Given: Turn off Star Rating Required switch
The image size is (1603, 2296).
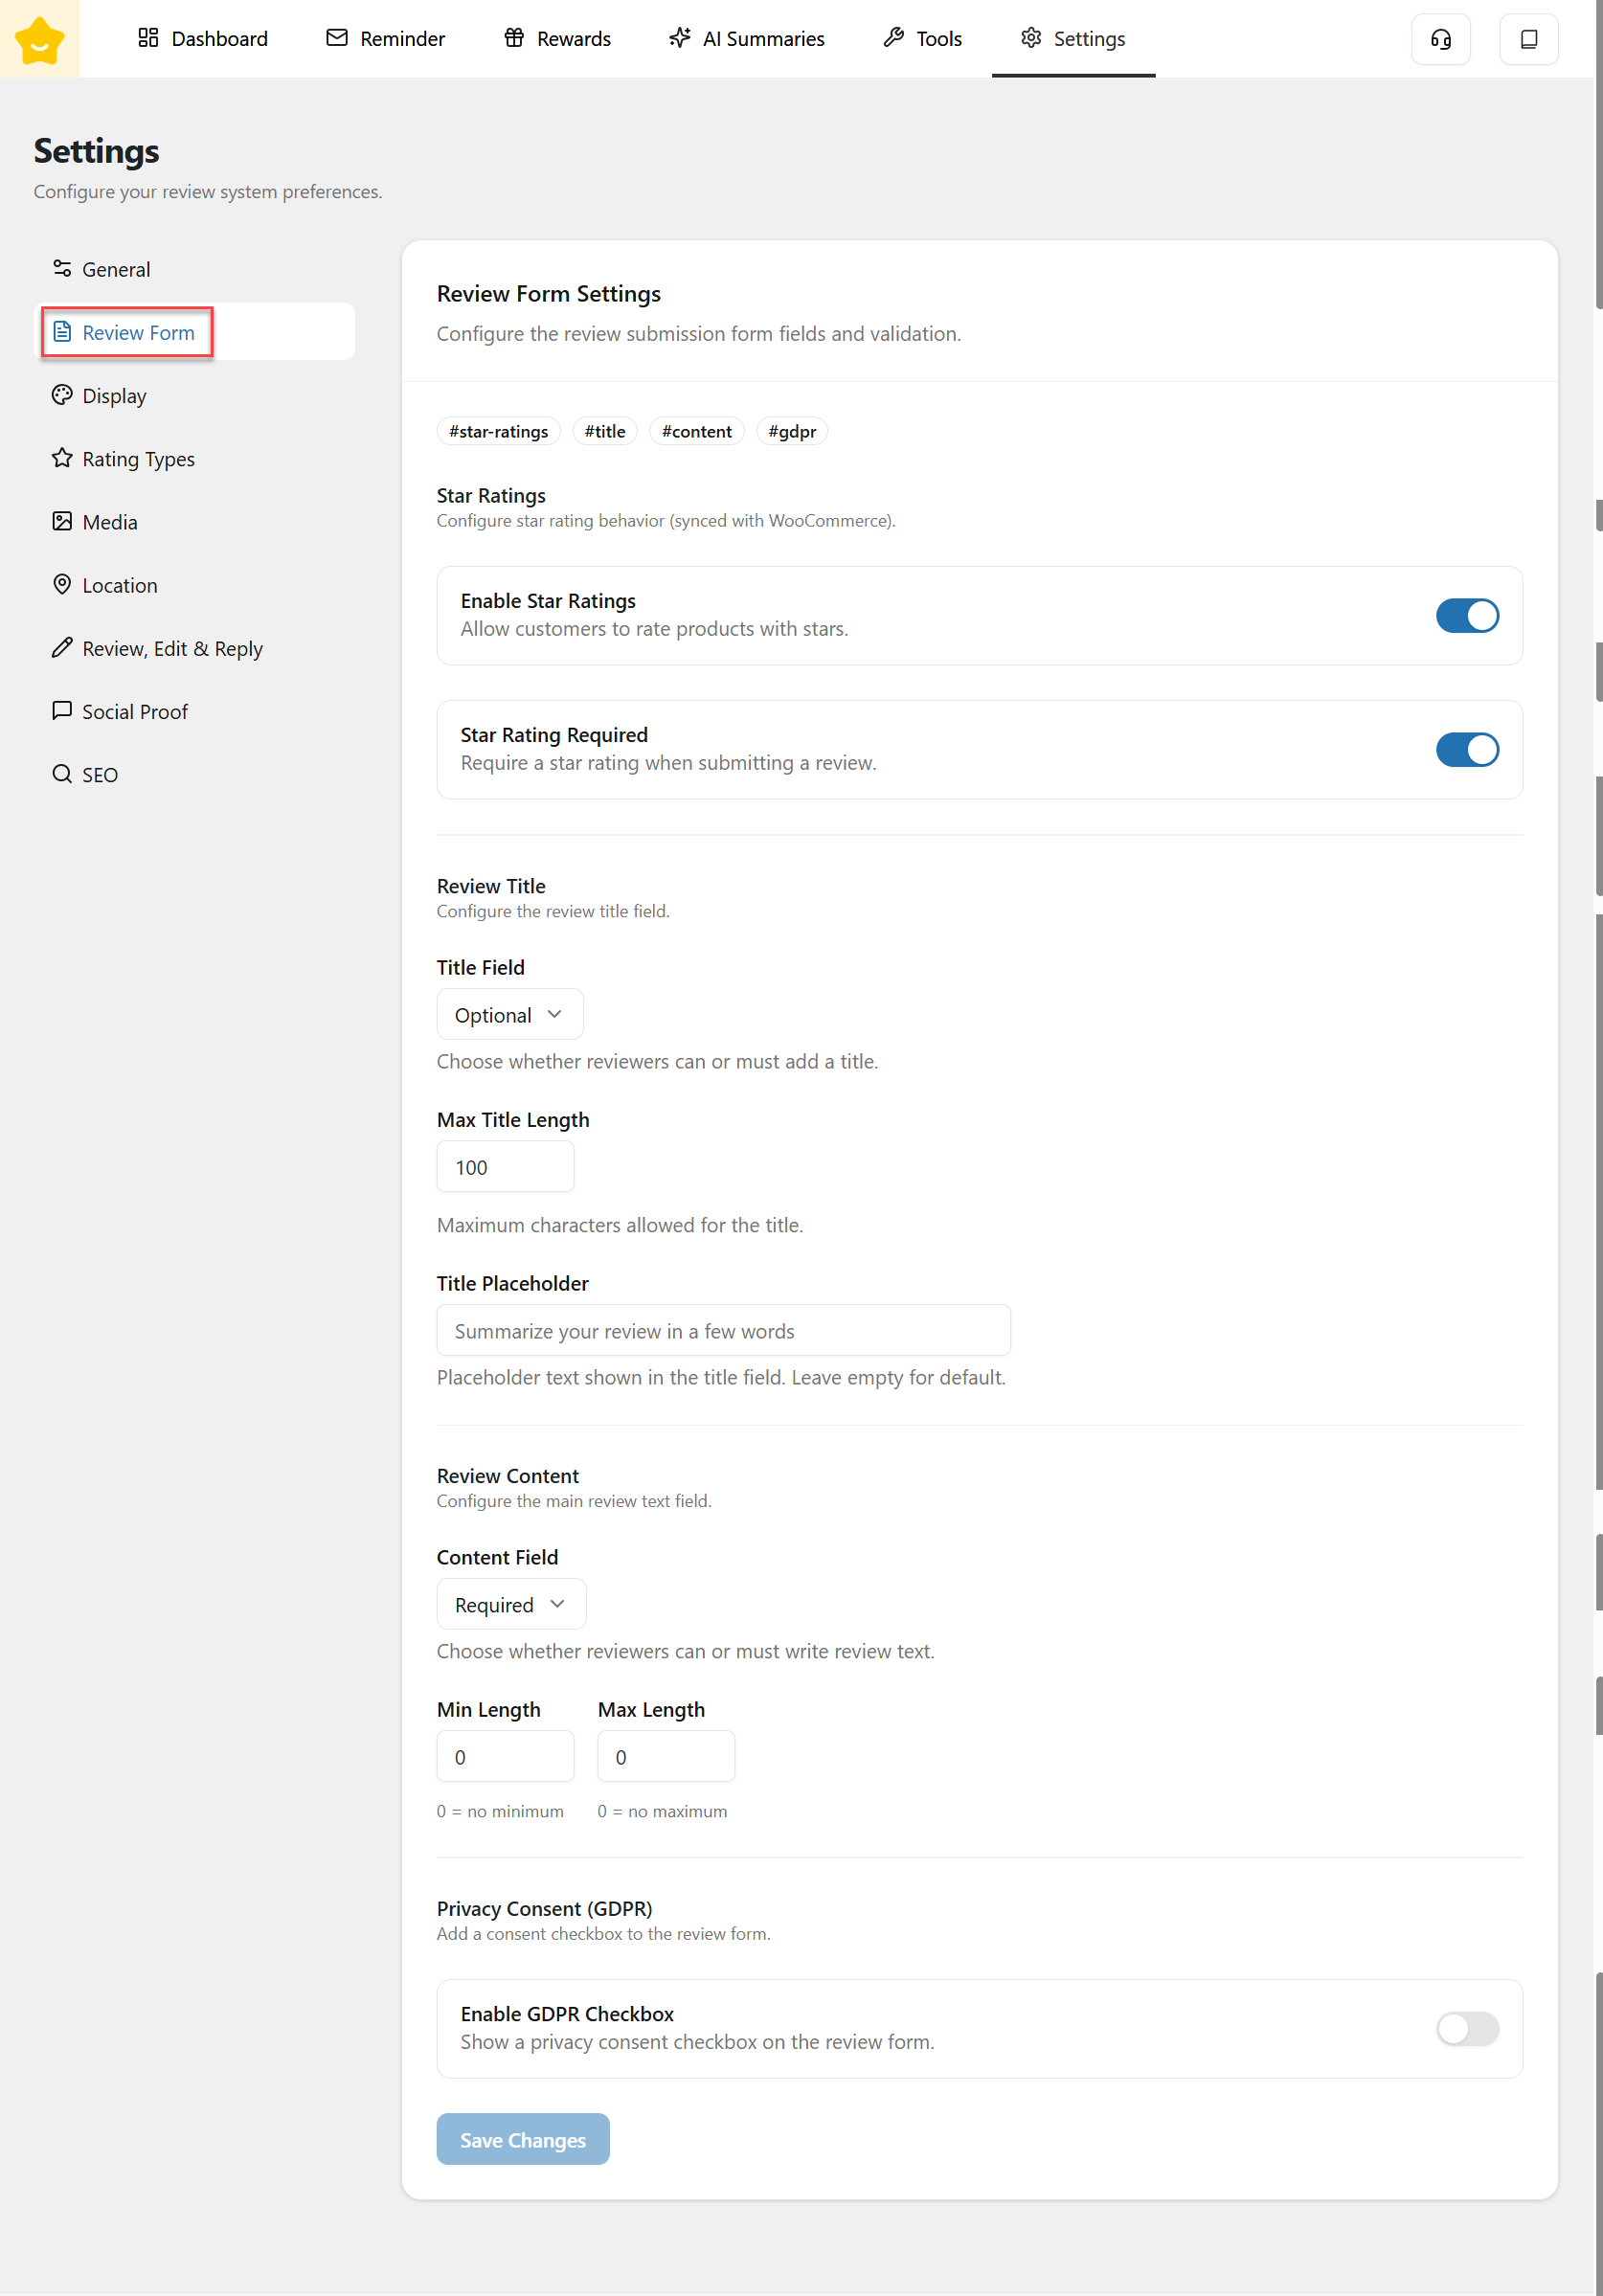Looking at the screenshot, I should pos(1466,750).
